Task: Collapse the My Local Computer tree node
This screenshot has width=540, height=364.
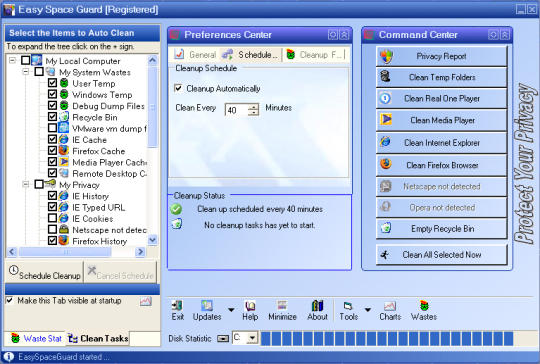Action: (x=12, y=61)
